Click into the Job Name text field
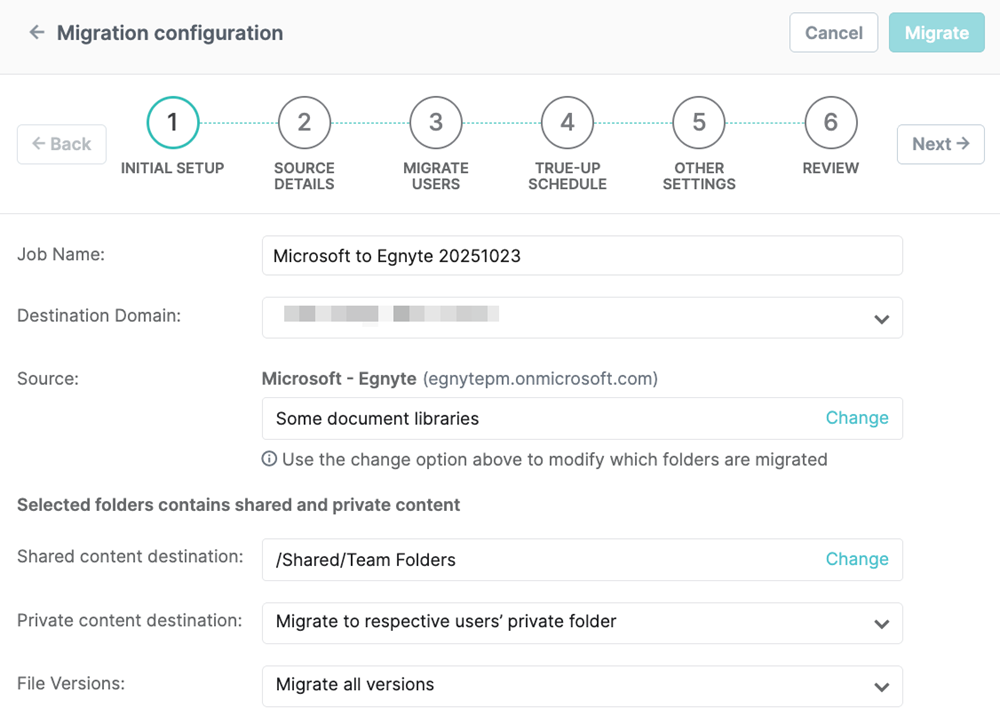The height and width of the screenshot is (725, 1000). pos(581,256)
